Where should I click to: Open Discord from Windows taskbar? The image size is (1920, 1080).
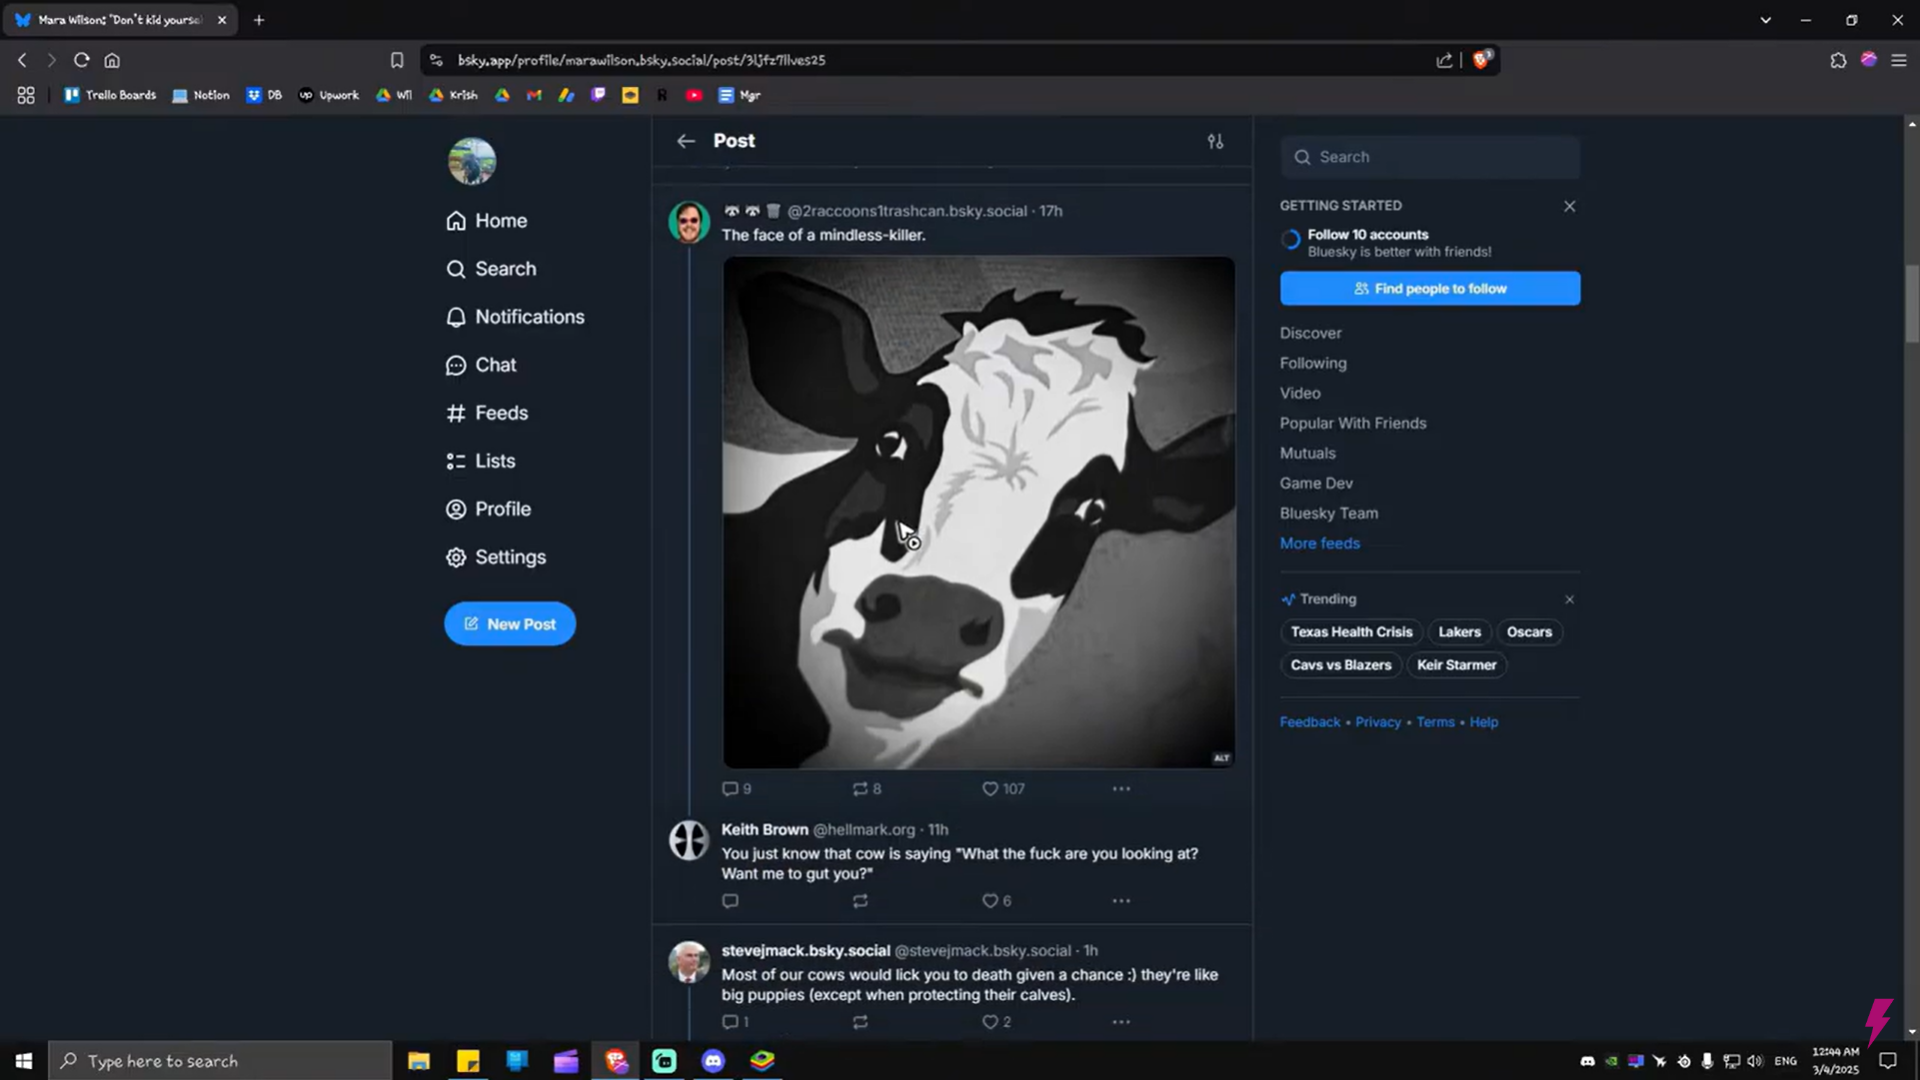click(x=713, y=1061)
